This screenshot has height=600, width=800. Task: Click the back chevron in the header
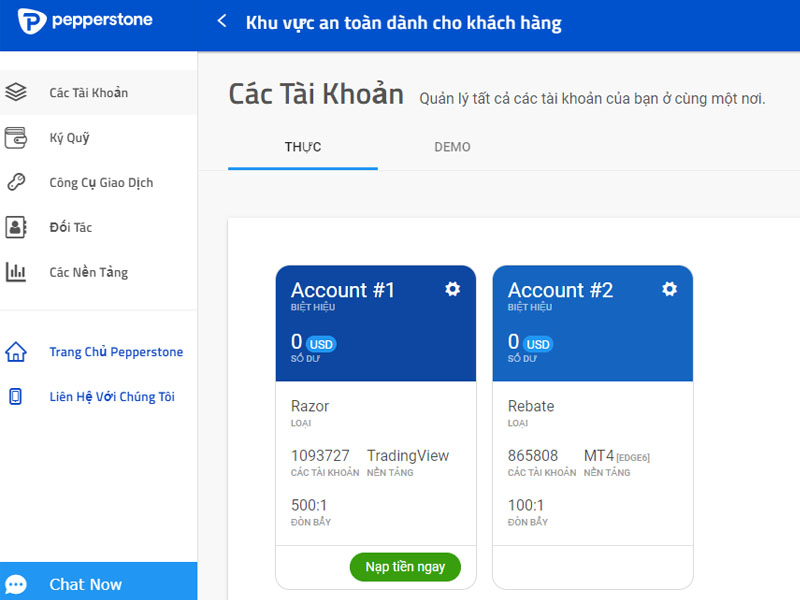coord(221,21)
